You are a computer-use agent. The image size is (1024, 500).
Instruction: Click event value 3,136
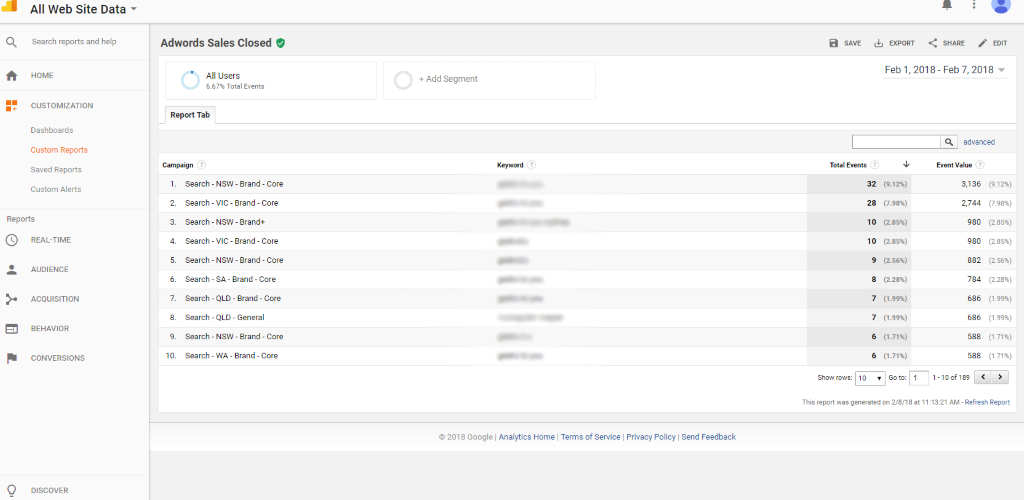[969, 184]
